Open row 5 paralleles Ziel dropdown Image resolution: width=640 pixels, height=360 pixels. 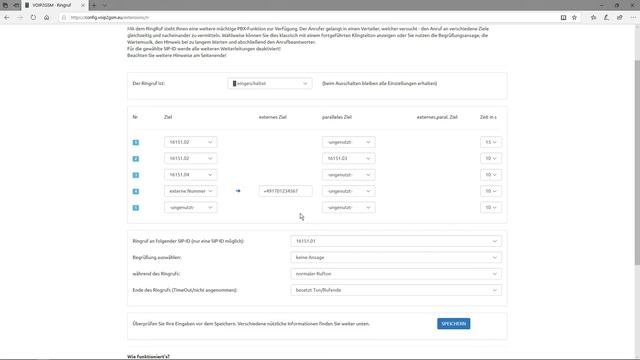coord(349,207)
